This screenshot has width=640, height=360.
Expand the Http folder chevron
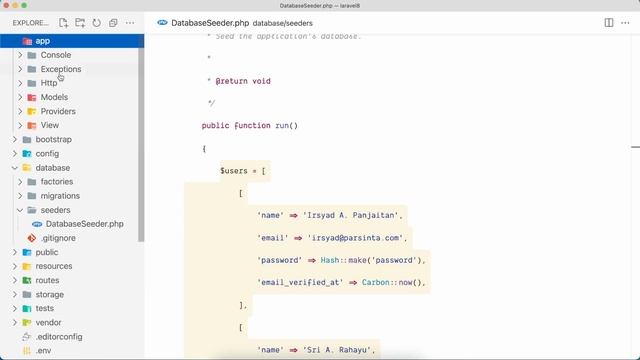tap(20, 83)
